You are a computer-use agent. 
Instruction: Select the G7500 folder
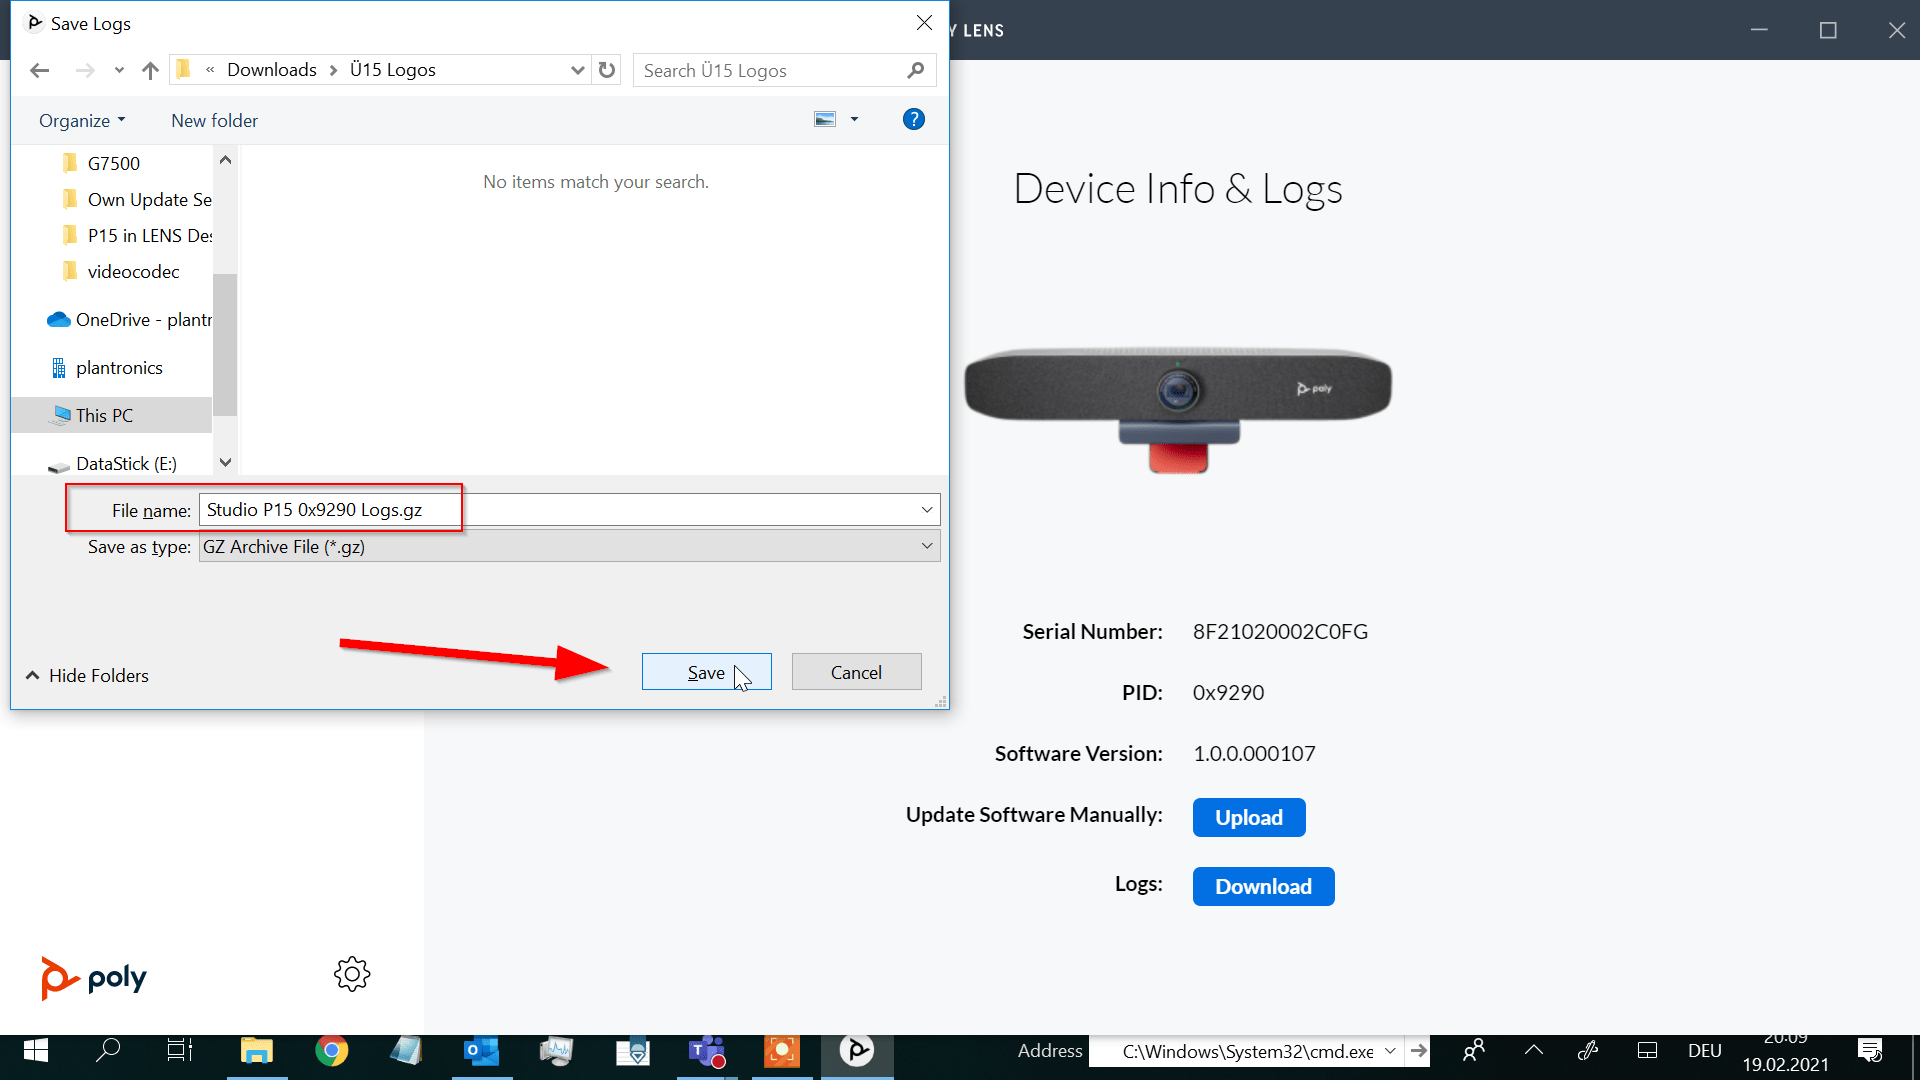[x=113, y=163]
